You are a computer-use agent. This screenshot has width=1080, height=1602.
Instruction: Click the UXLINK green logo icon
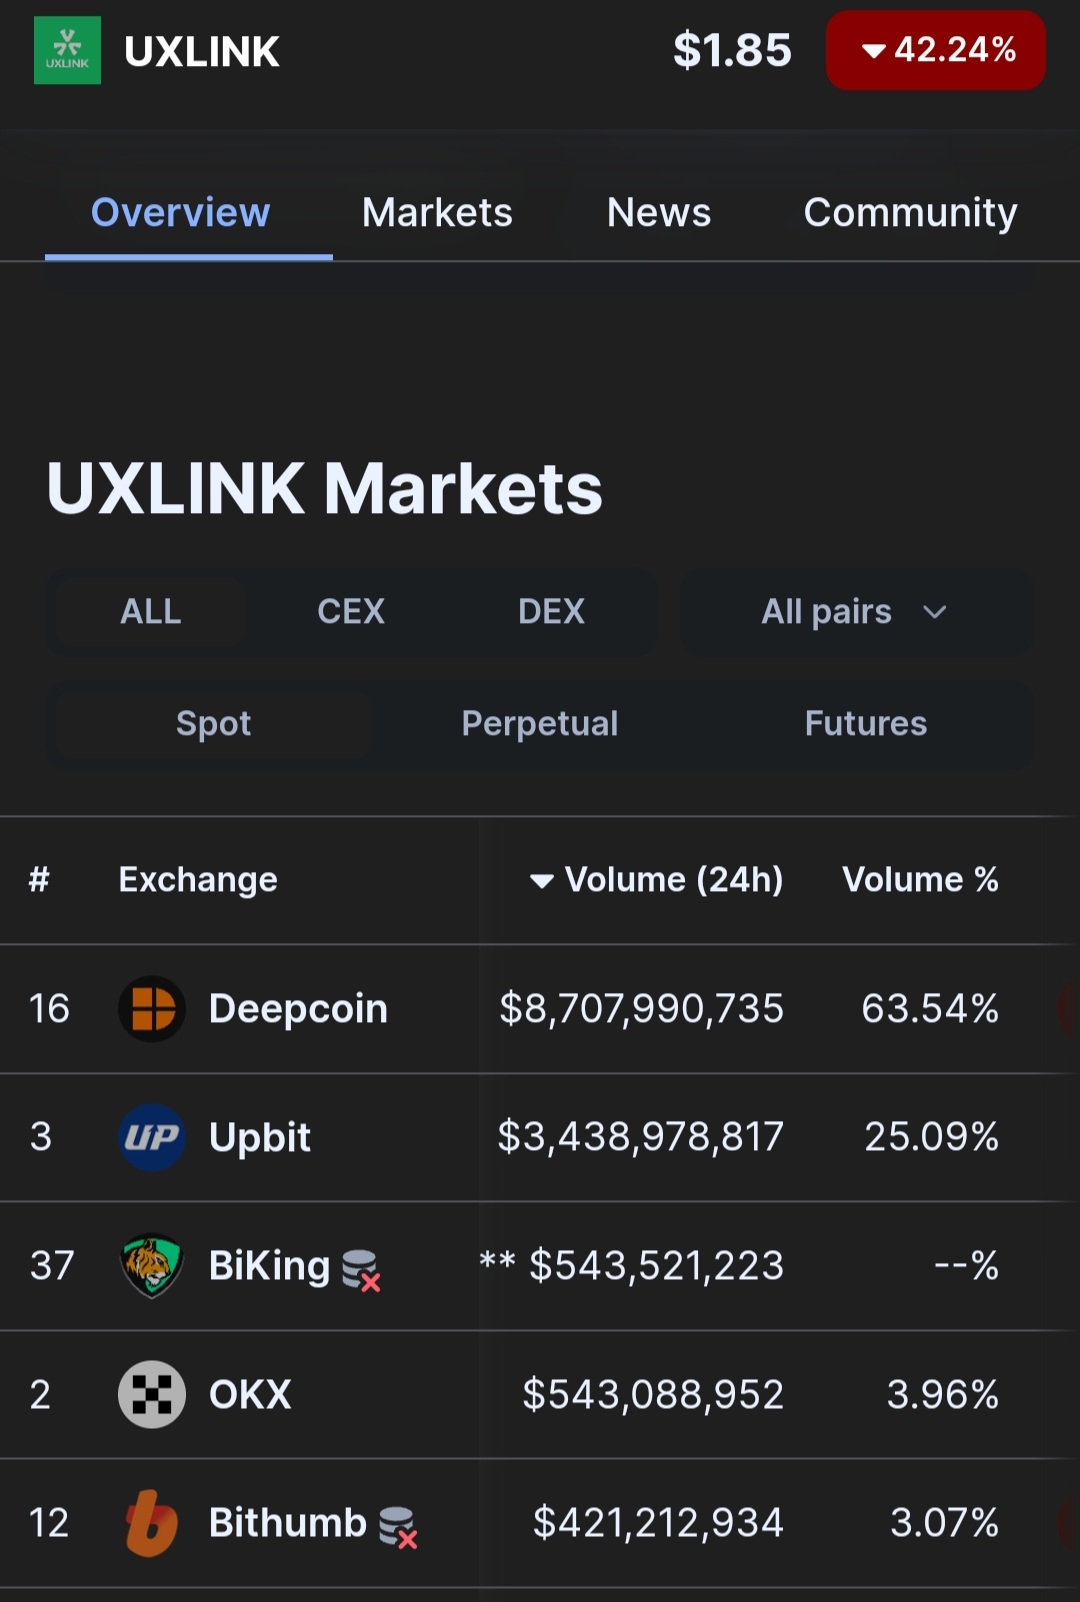(67, 50)
